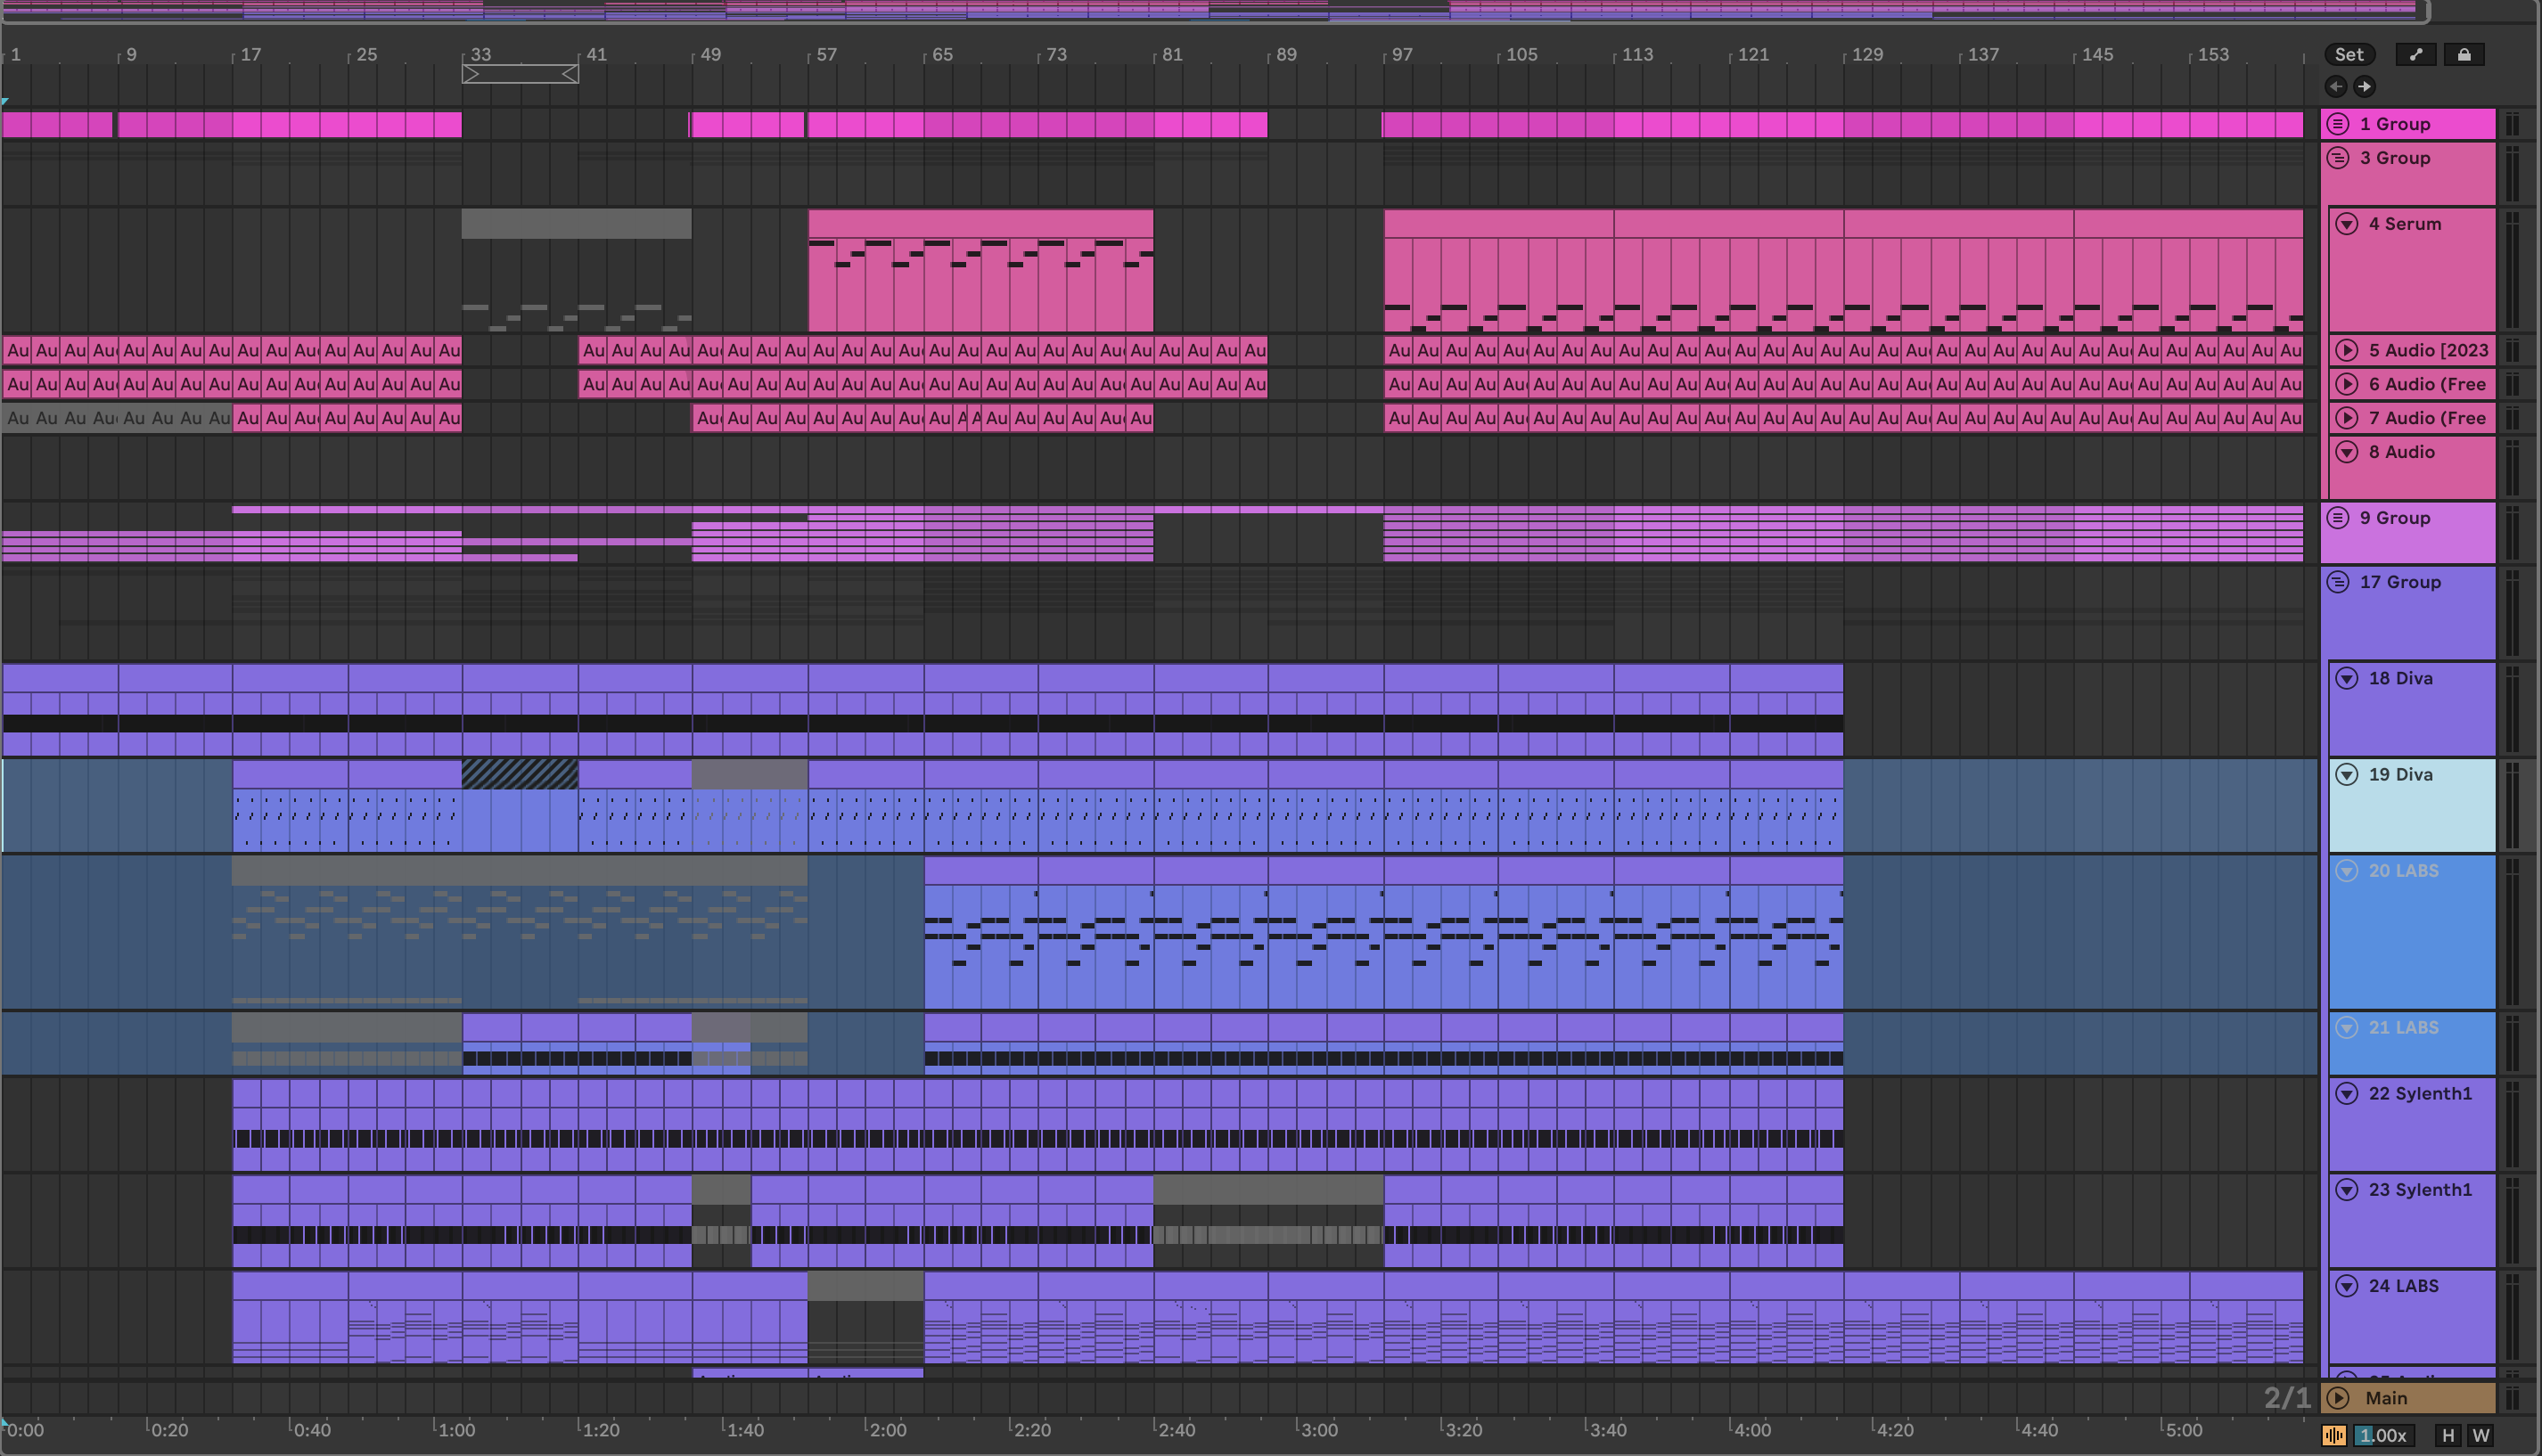
Task: Unfold the Main track
Action: click(x=2338, y=1398)
